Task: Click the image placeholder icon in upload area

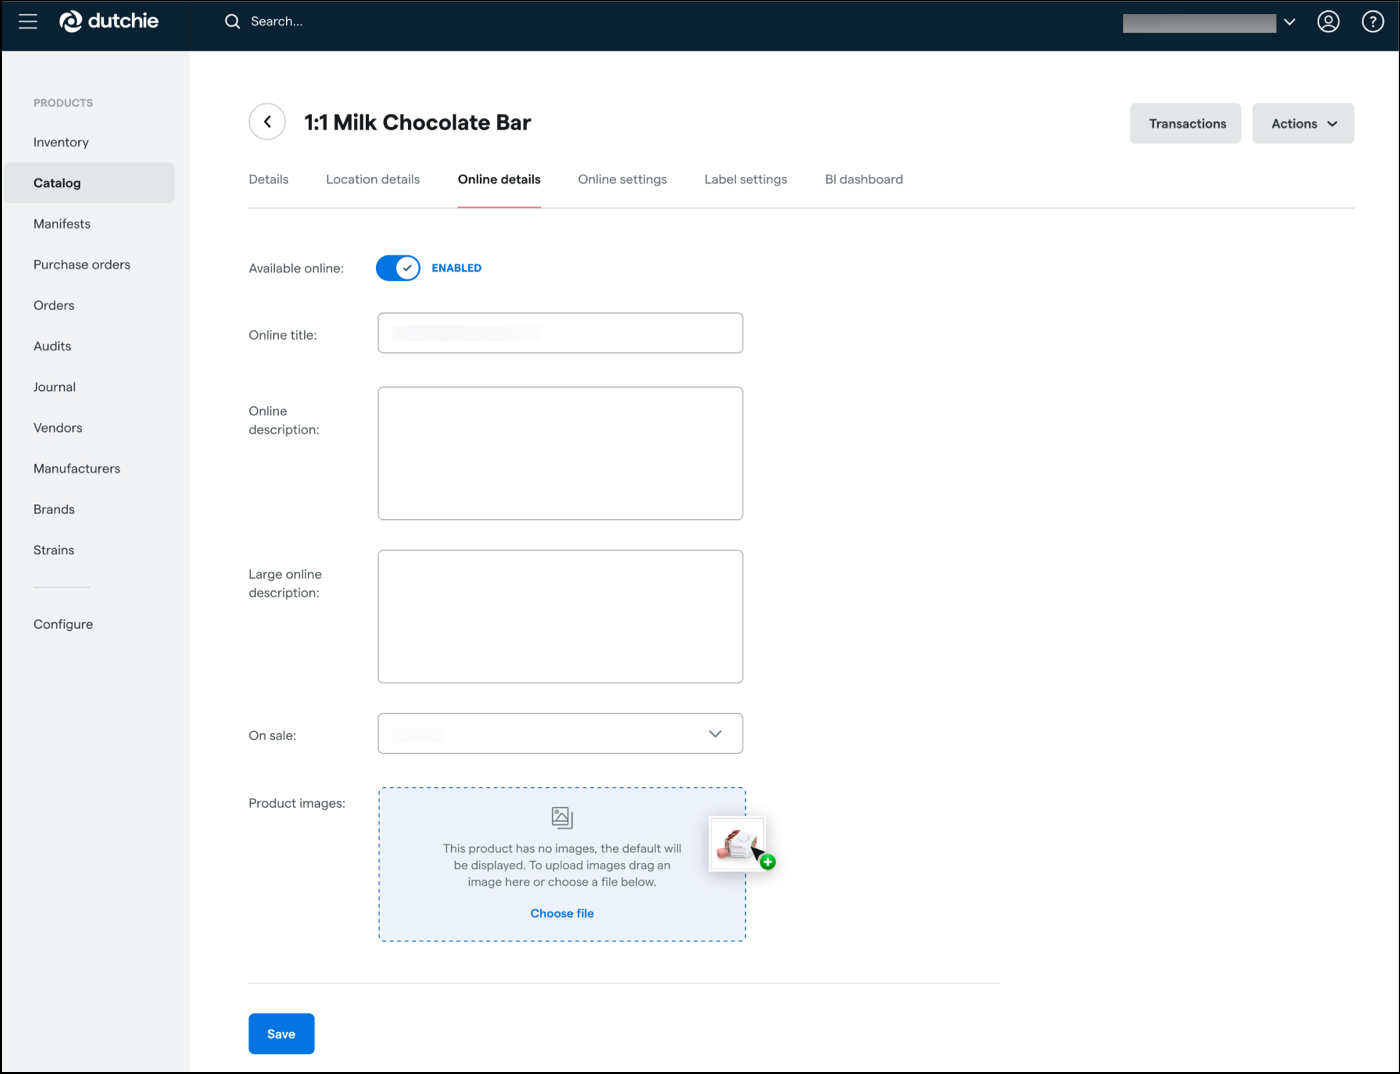Action: [x=562, y=818]
